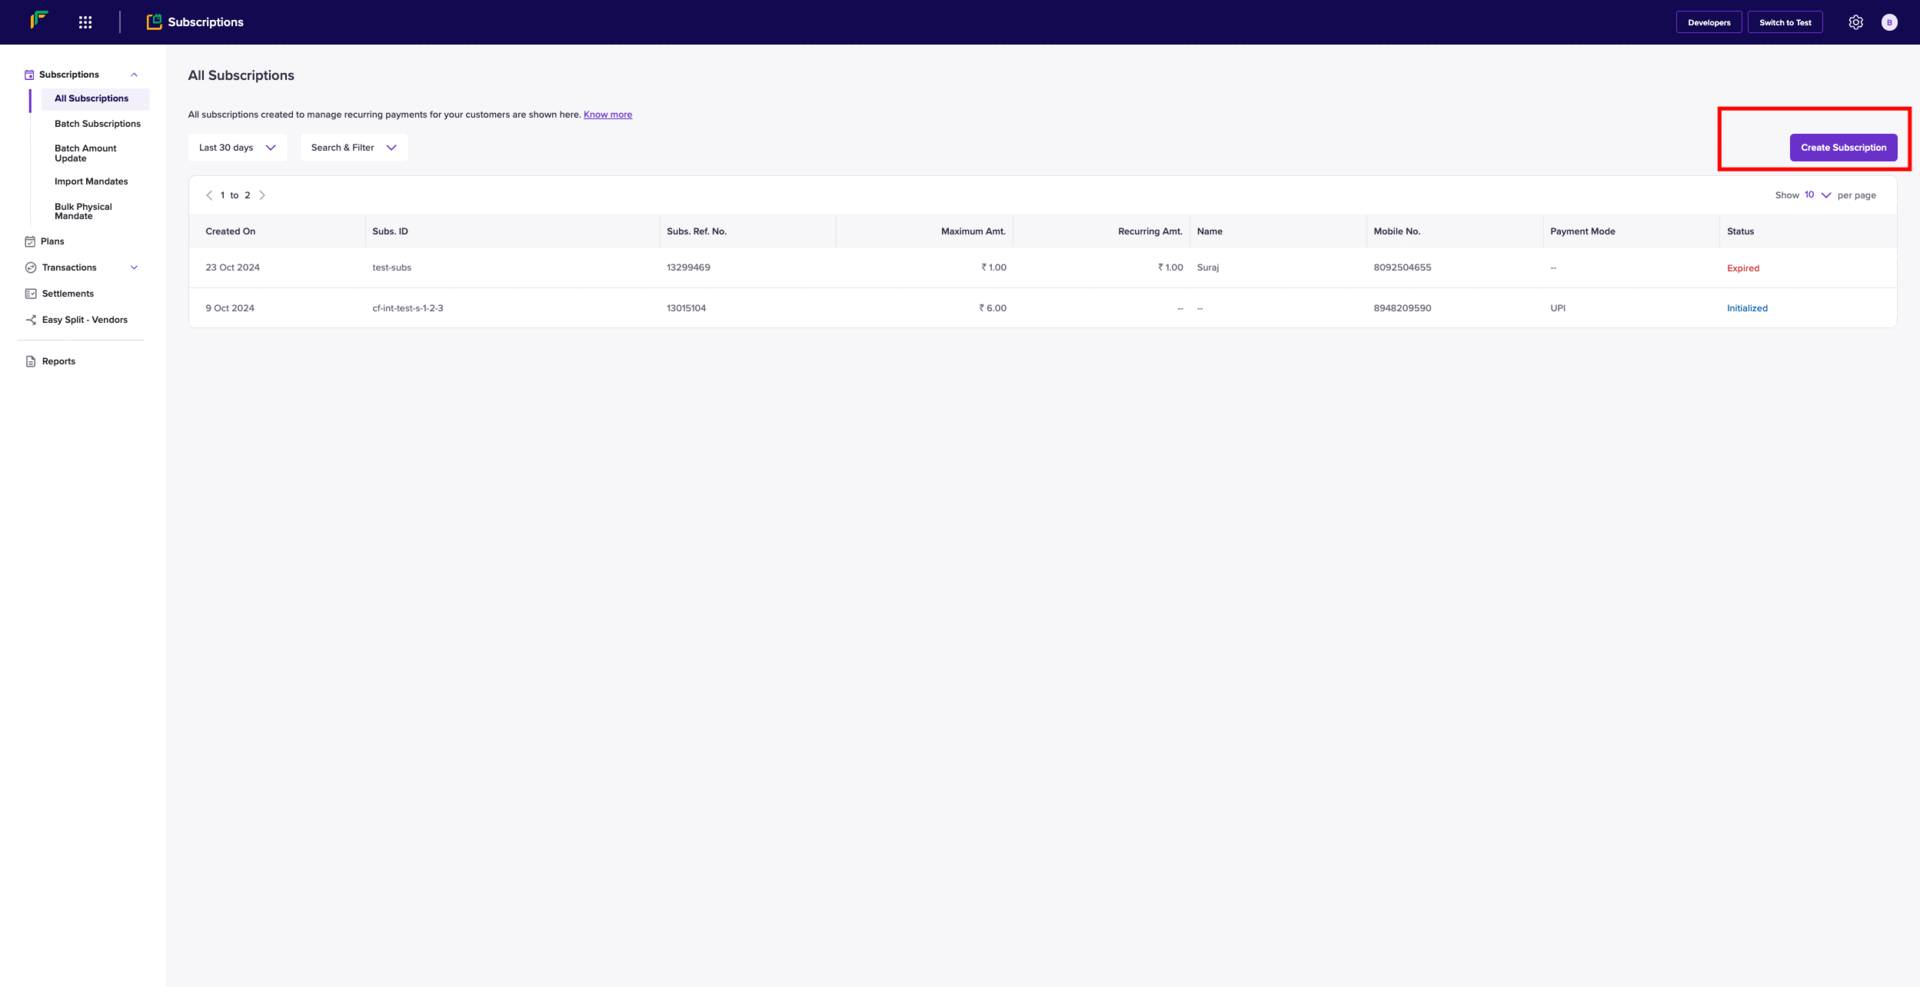Click the Created On column header

[x=230, y=231]
